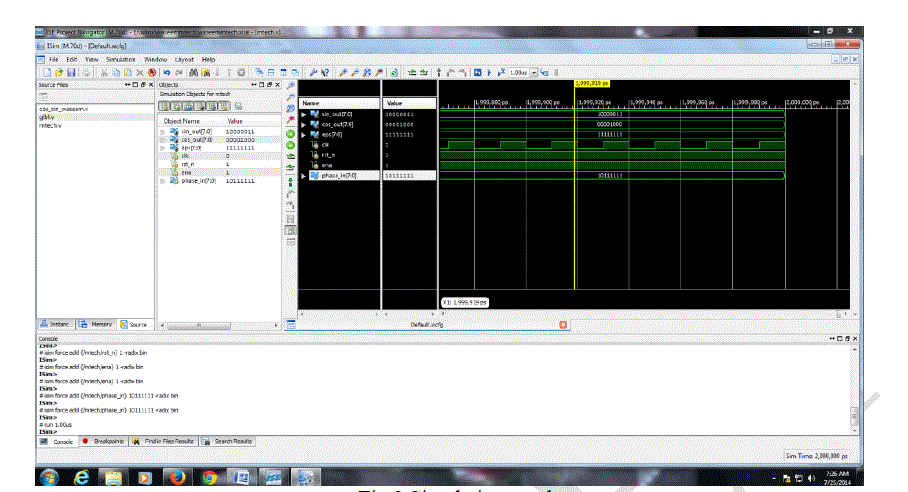Click the Run simulation play icon

coord(491,73)
